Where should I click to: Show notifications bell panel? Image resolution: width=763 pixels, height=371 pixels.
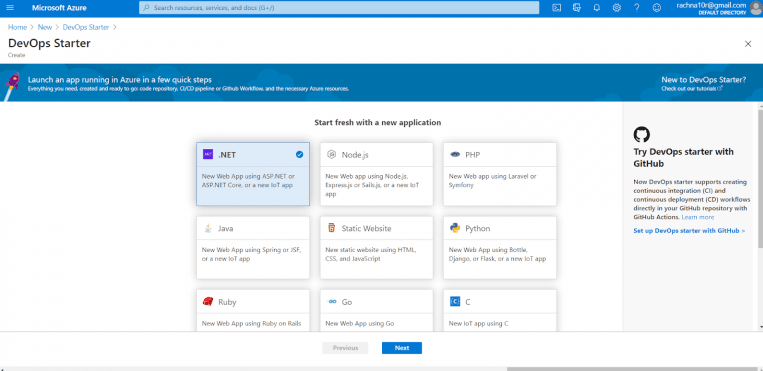[597, 8]
